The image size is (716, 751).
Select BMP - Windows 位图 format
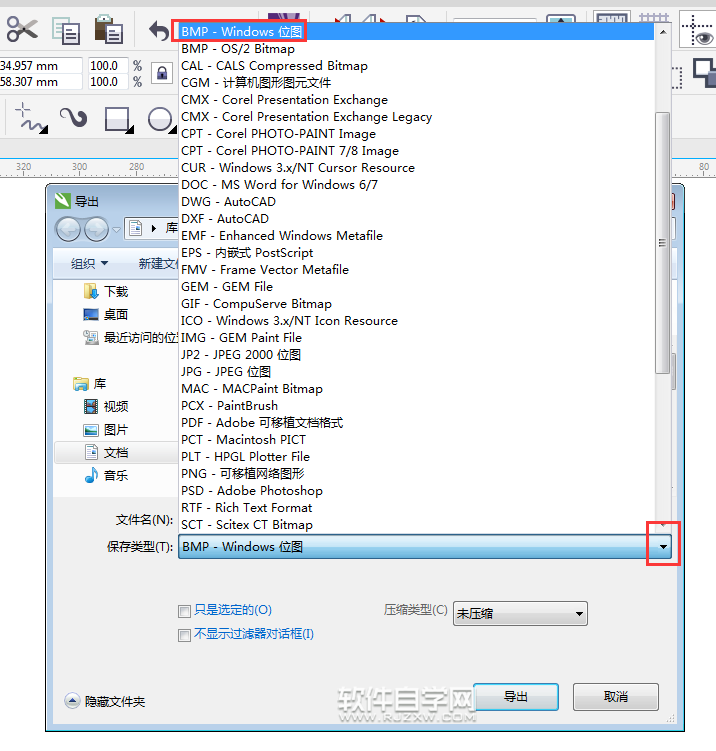point(416,32)
